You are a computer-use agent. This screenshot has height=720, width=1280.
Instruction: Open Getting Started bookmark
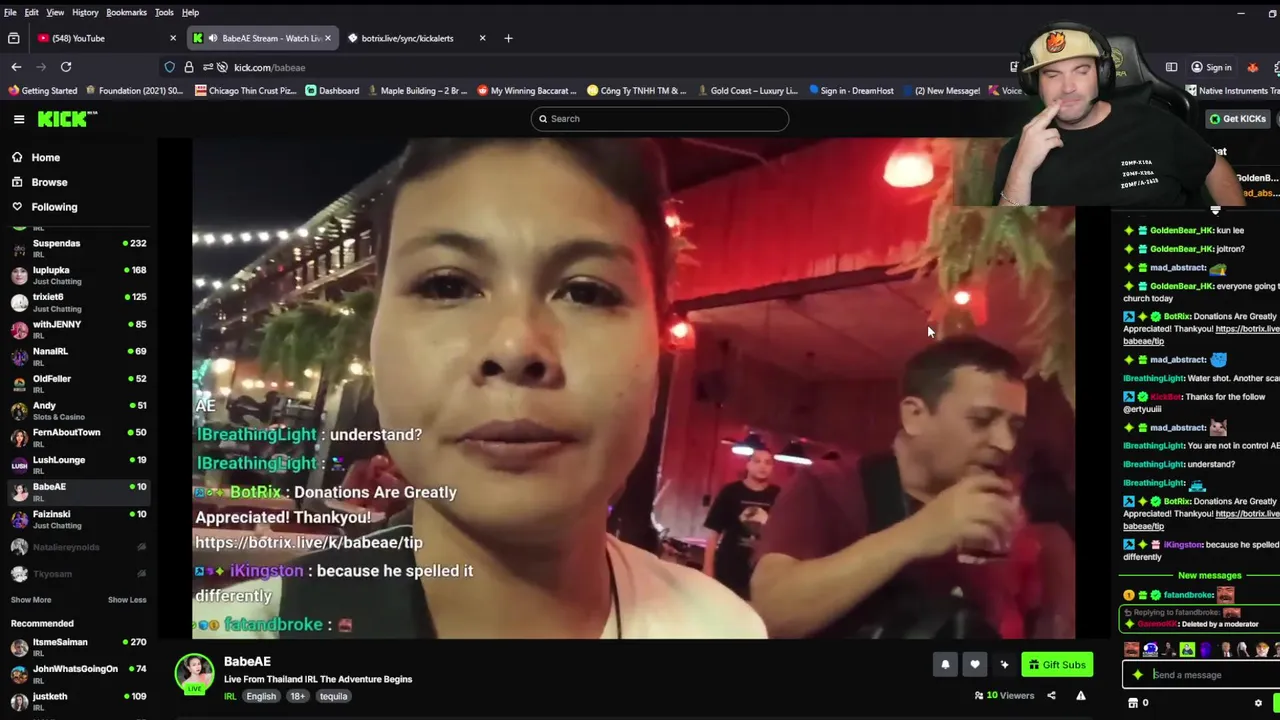pos(42,91)
